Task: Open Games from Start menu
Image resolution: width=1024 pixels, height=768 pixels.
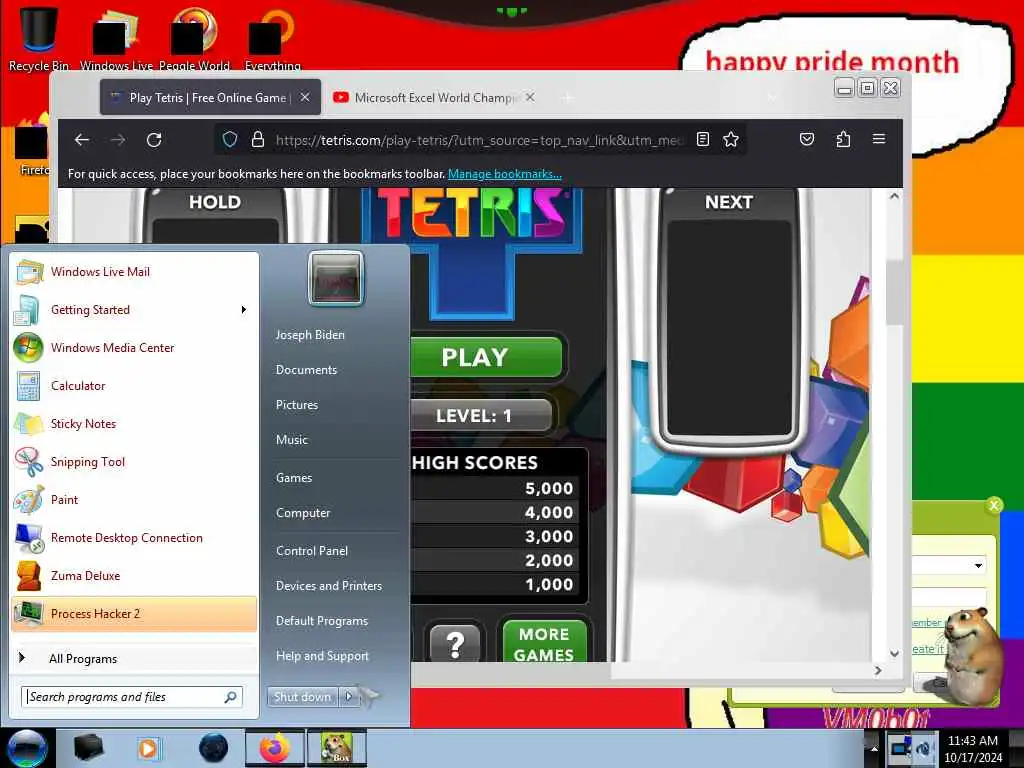Action: point(294,477)
